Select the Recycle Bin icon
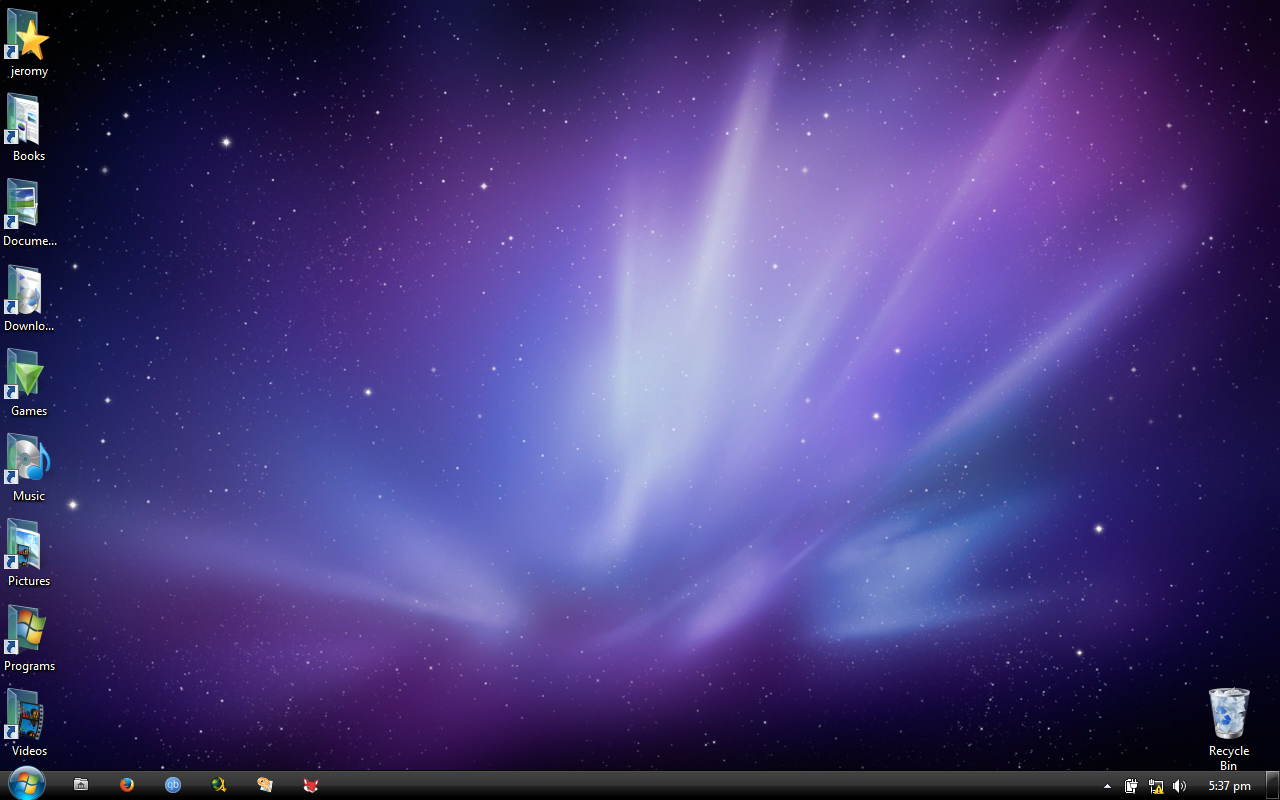 1229,728
